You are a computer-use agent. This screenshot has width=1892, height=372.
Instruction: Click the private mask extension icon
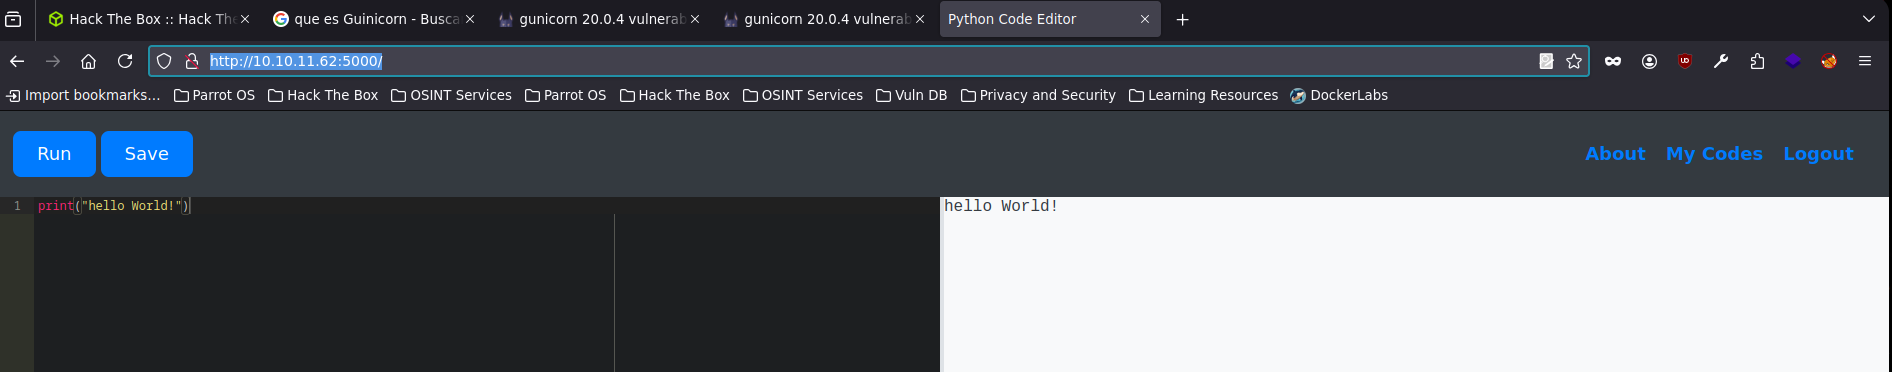pyautogui.click(x=1613, y=61)
